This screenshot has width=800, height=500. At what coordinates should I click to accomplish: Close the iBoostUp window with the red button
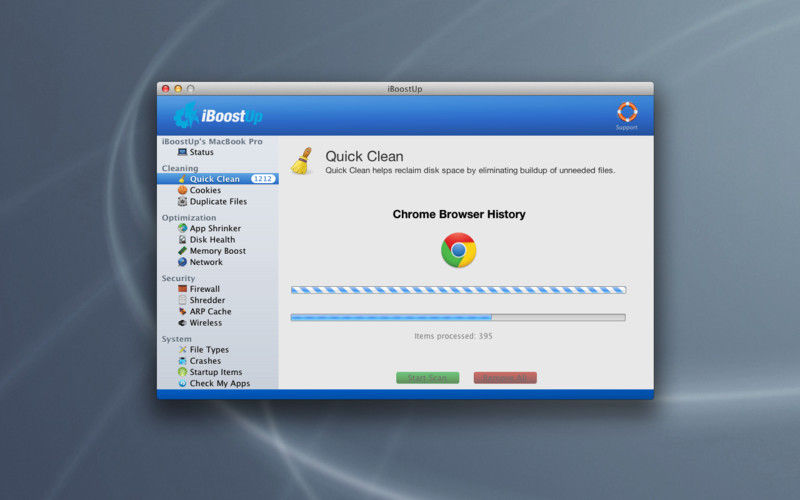[166, 89]
